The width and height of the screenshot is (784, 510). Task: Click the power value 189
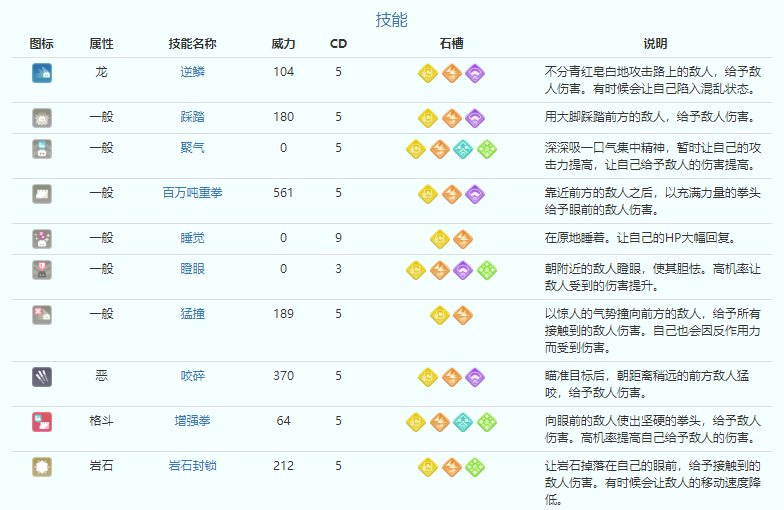pyautogui.click(x=284, y=314)
